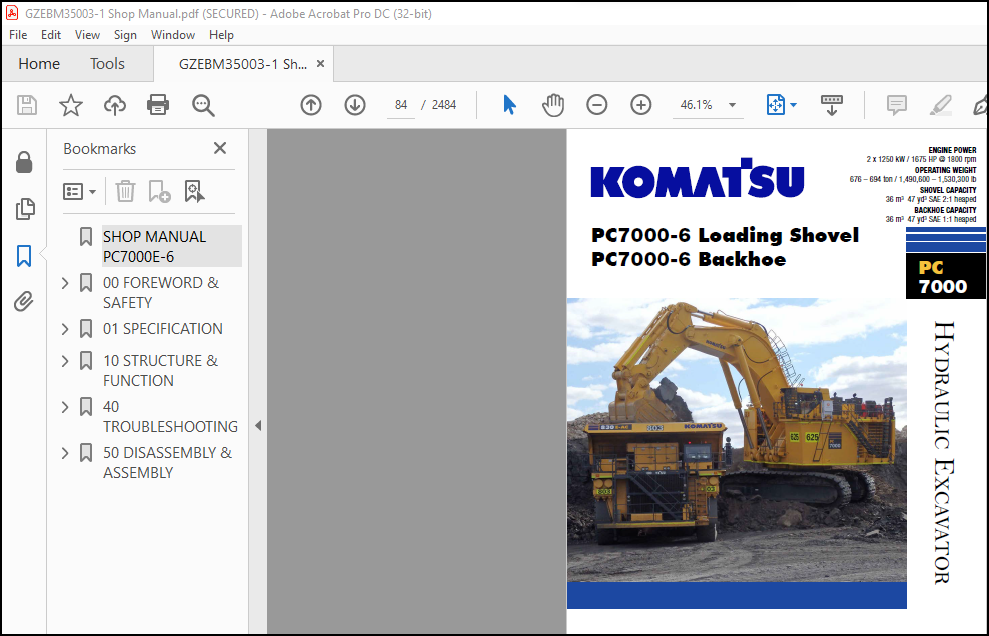Click the Fit page view icon
Screen dimensions: 989x636
775,105
